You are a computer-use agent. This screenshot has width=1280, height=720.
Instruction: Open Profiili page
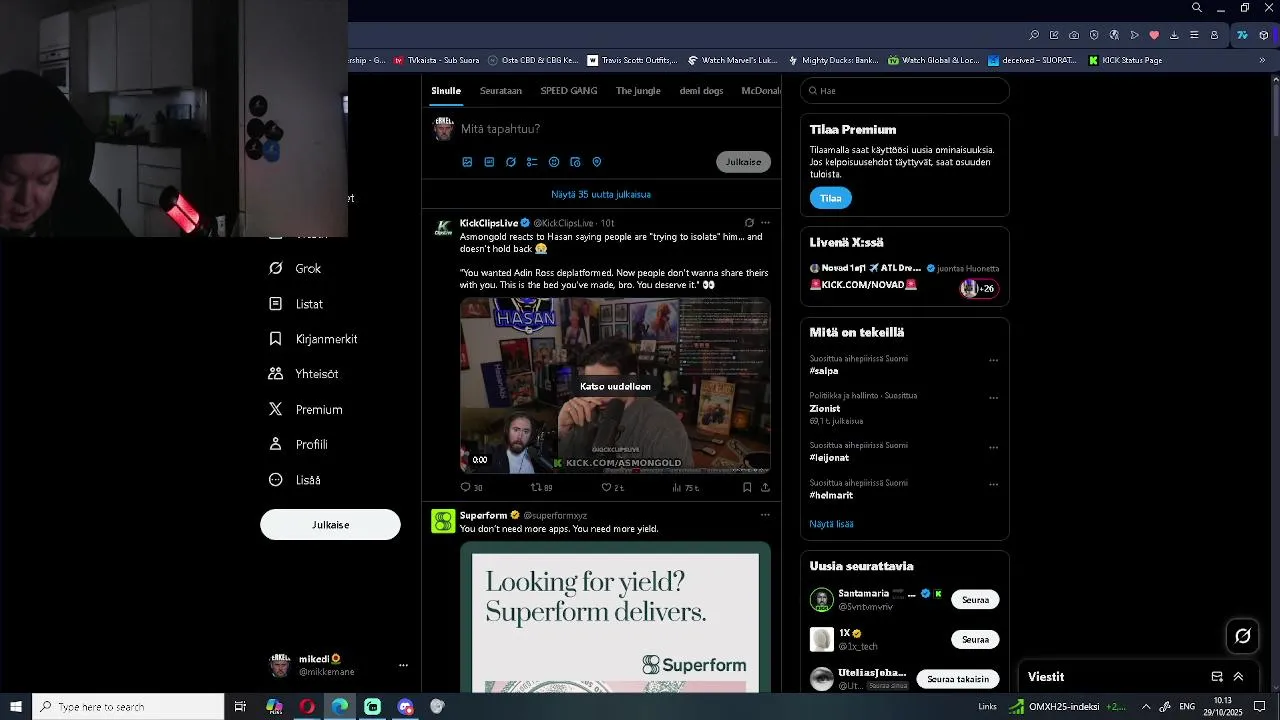click(x=298, y=444)
